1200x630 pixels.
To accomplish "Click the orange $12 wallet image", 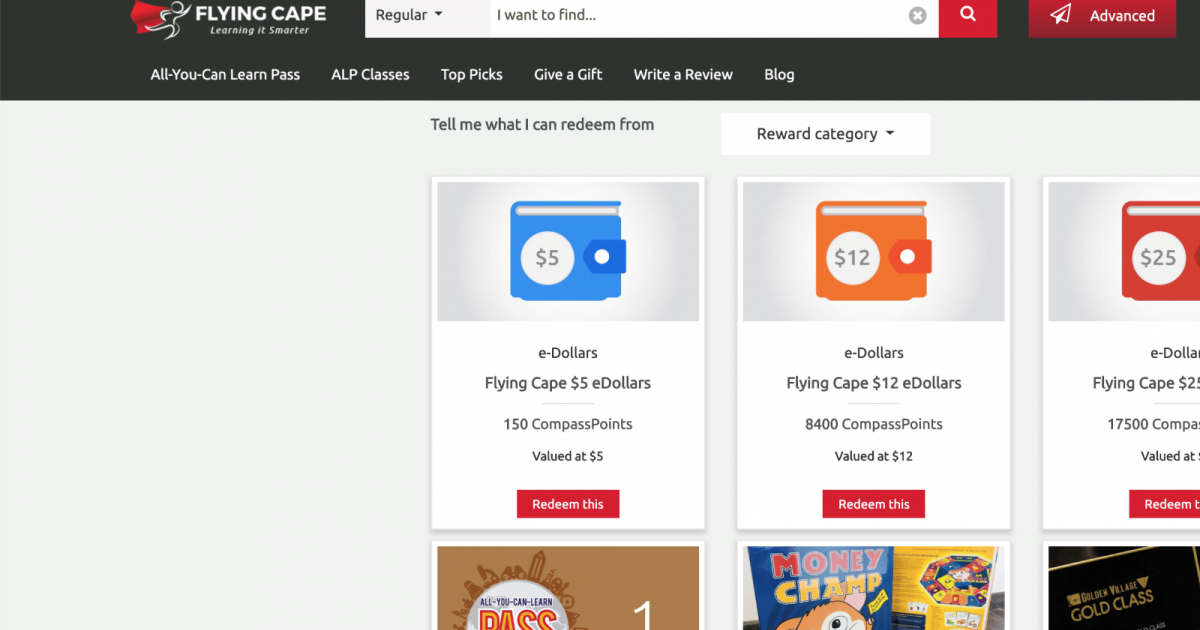I will pyautogui.click(x=874, y=251).
